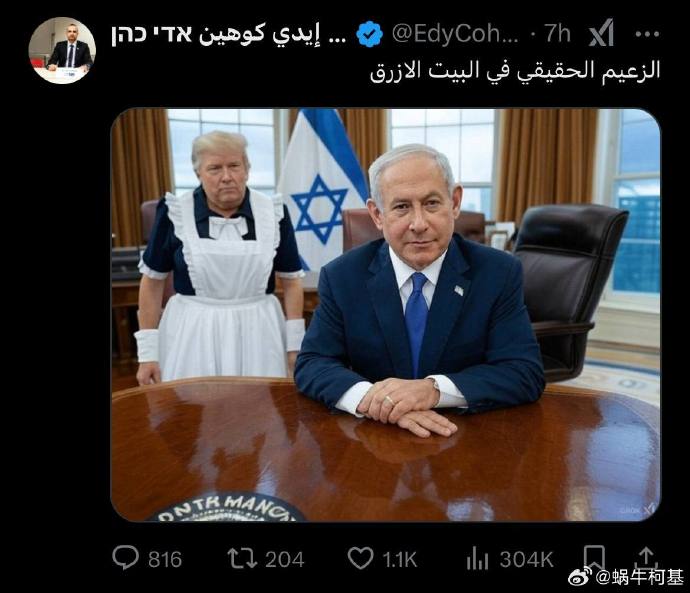Click the 1.1K likes count

point(400,560)
